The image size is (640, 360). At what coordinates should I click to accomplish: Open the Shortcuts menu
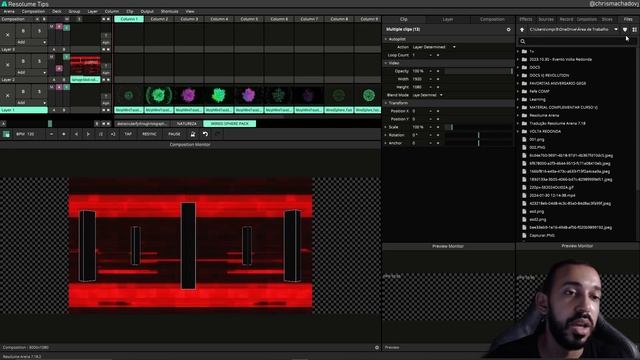(169, 11)
